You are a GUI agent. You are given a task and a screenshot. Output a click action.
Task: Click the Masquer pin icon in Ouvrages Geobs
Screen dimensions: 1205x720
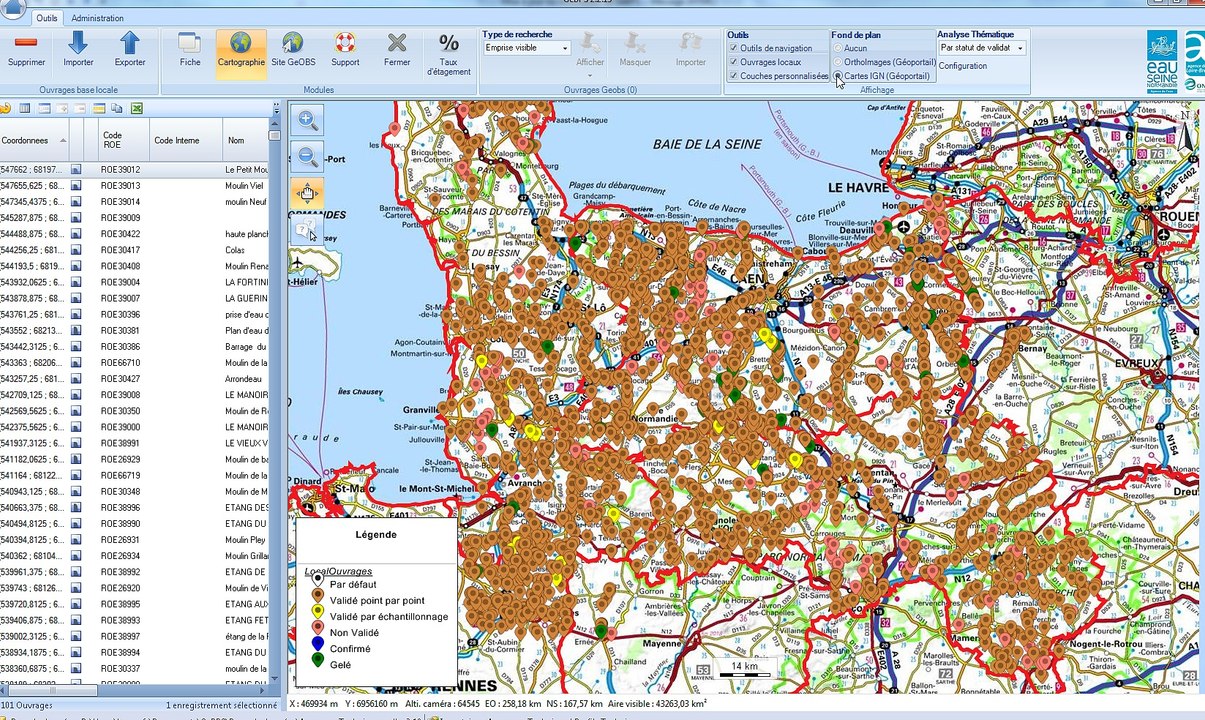click(x=635, y=42)
